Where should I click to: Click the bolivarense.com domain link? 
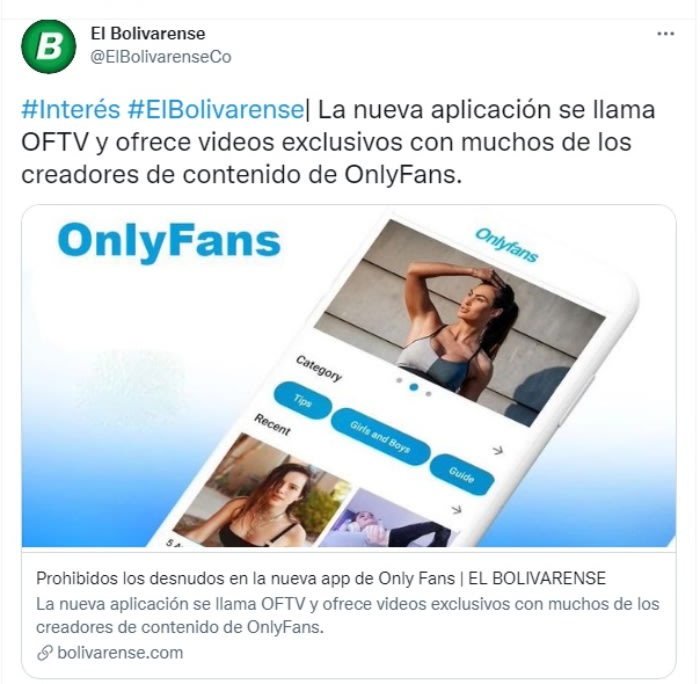[x=120, y=653]
